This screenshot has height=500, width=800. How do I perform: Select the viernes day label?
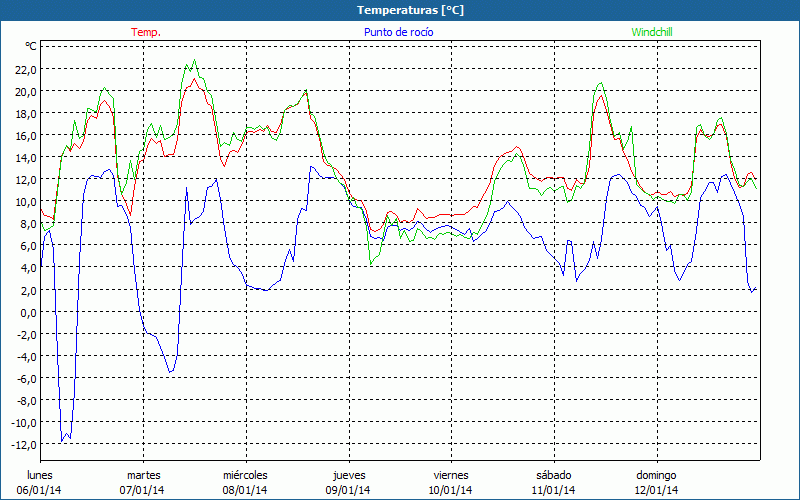(451, 475)
